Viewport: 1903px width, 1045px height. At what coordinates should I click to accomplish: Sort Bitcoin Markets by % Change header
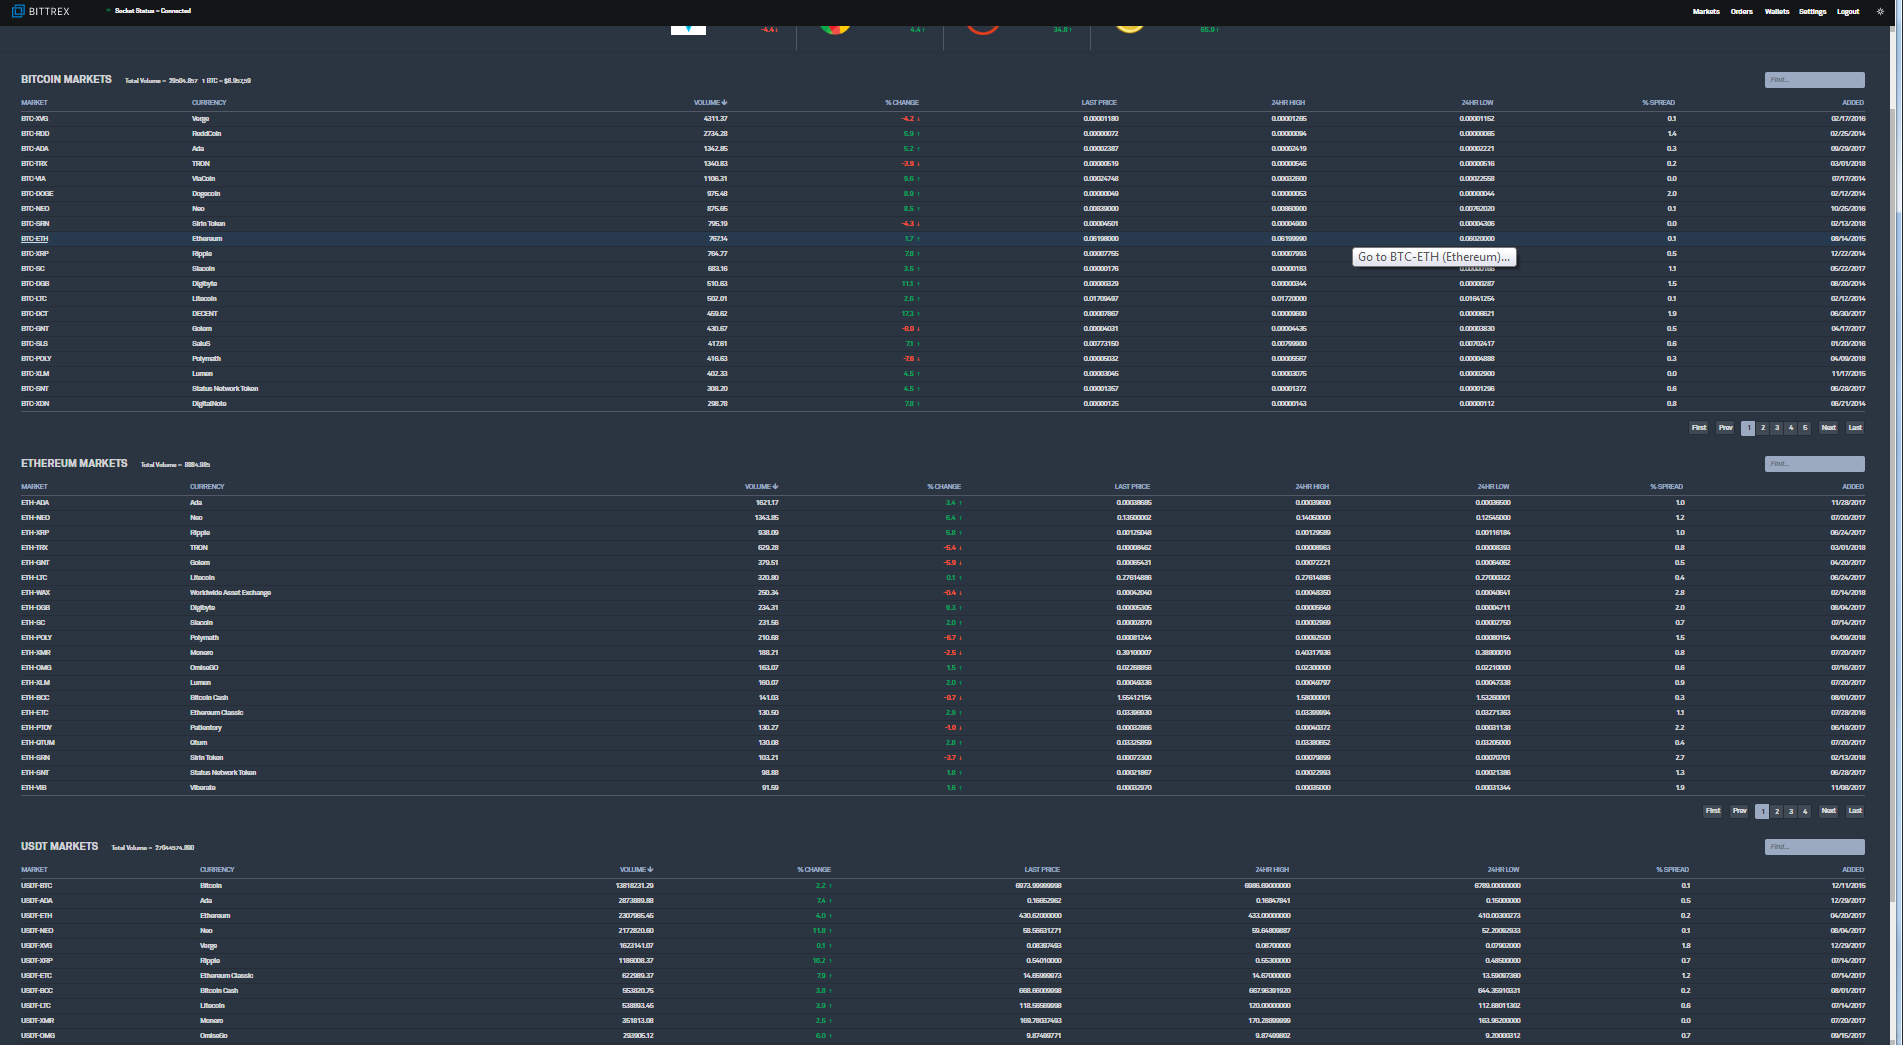[x=902, y=103]
